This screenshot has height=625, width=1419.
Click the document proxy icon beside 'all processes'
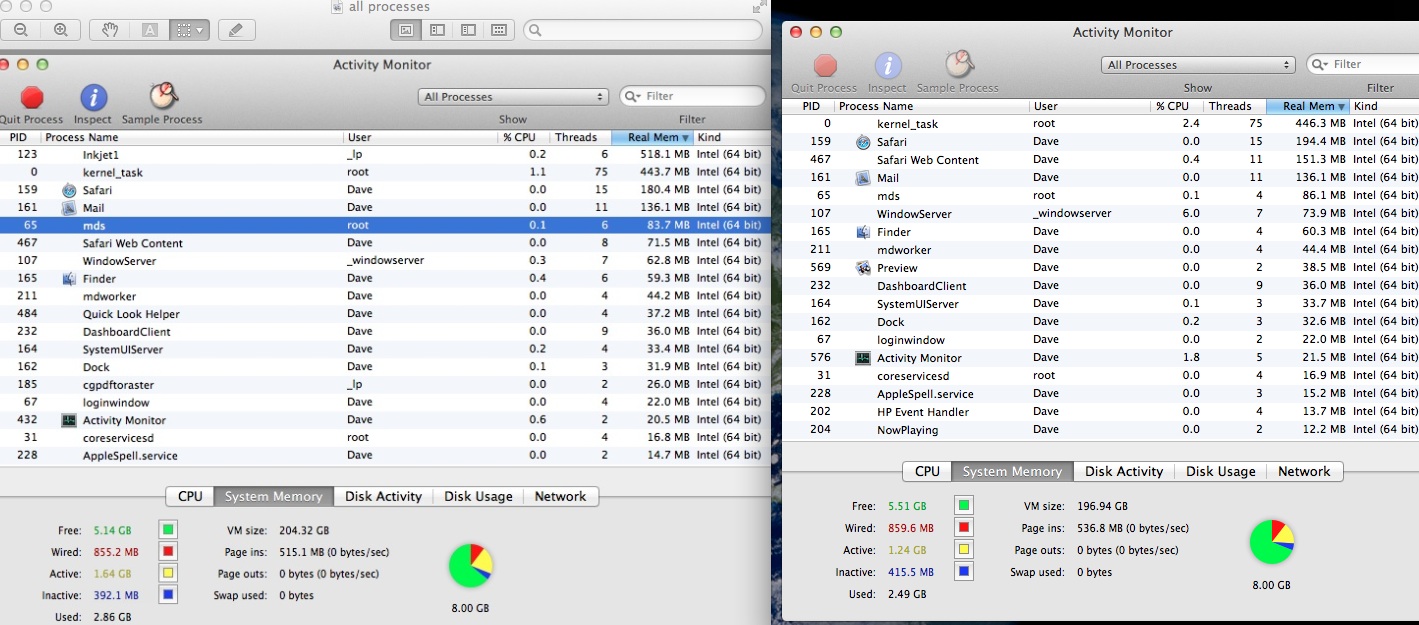click(x=338, y=7)
